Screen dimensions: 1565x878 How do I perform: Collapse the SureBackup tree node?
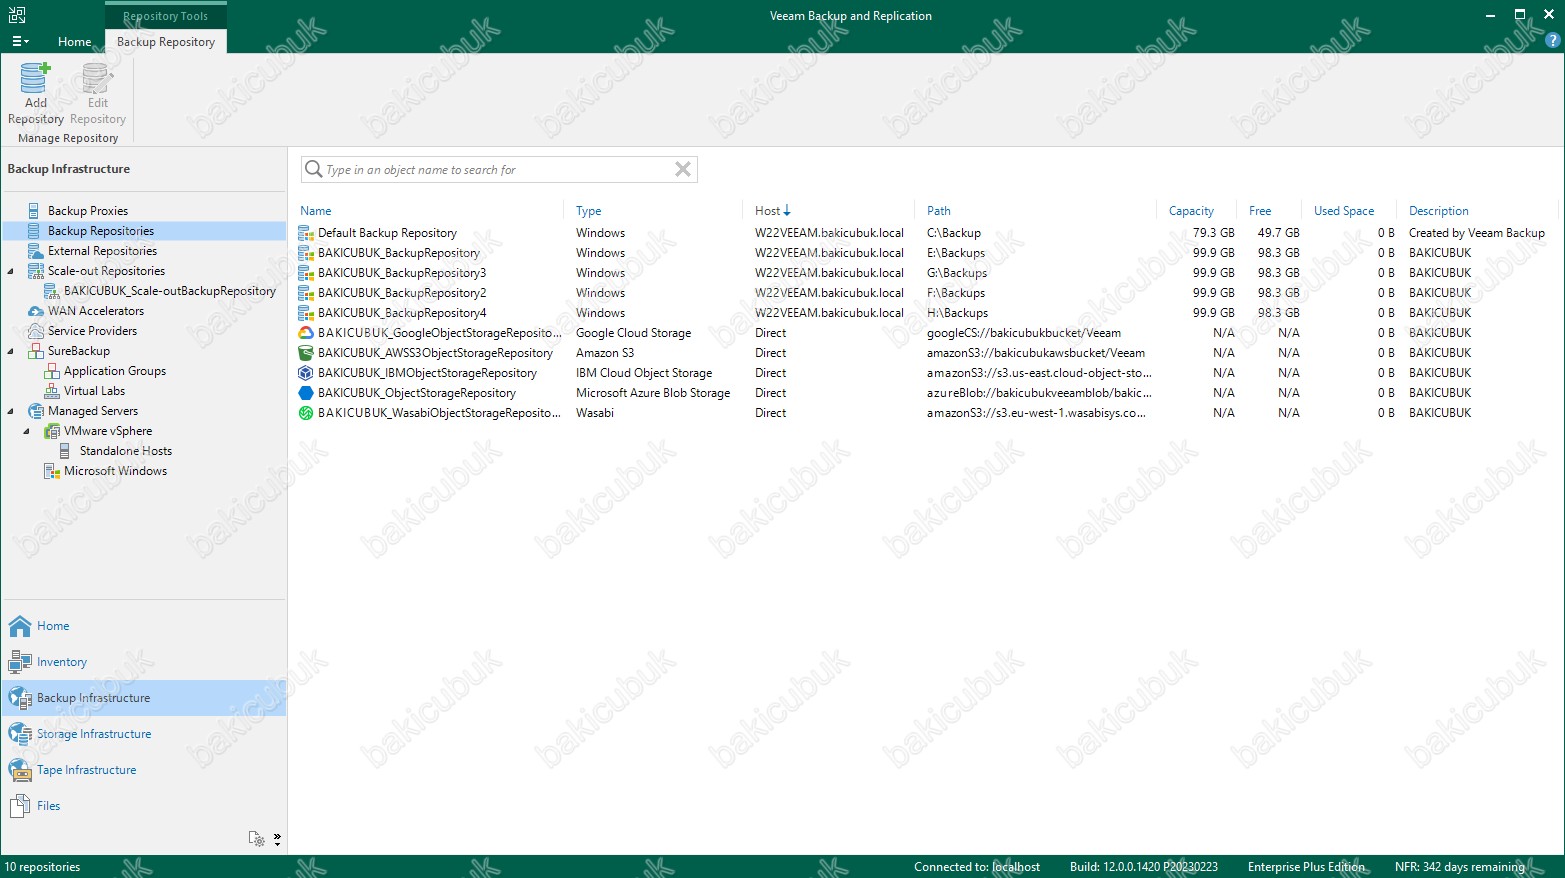click(11, 351)
